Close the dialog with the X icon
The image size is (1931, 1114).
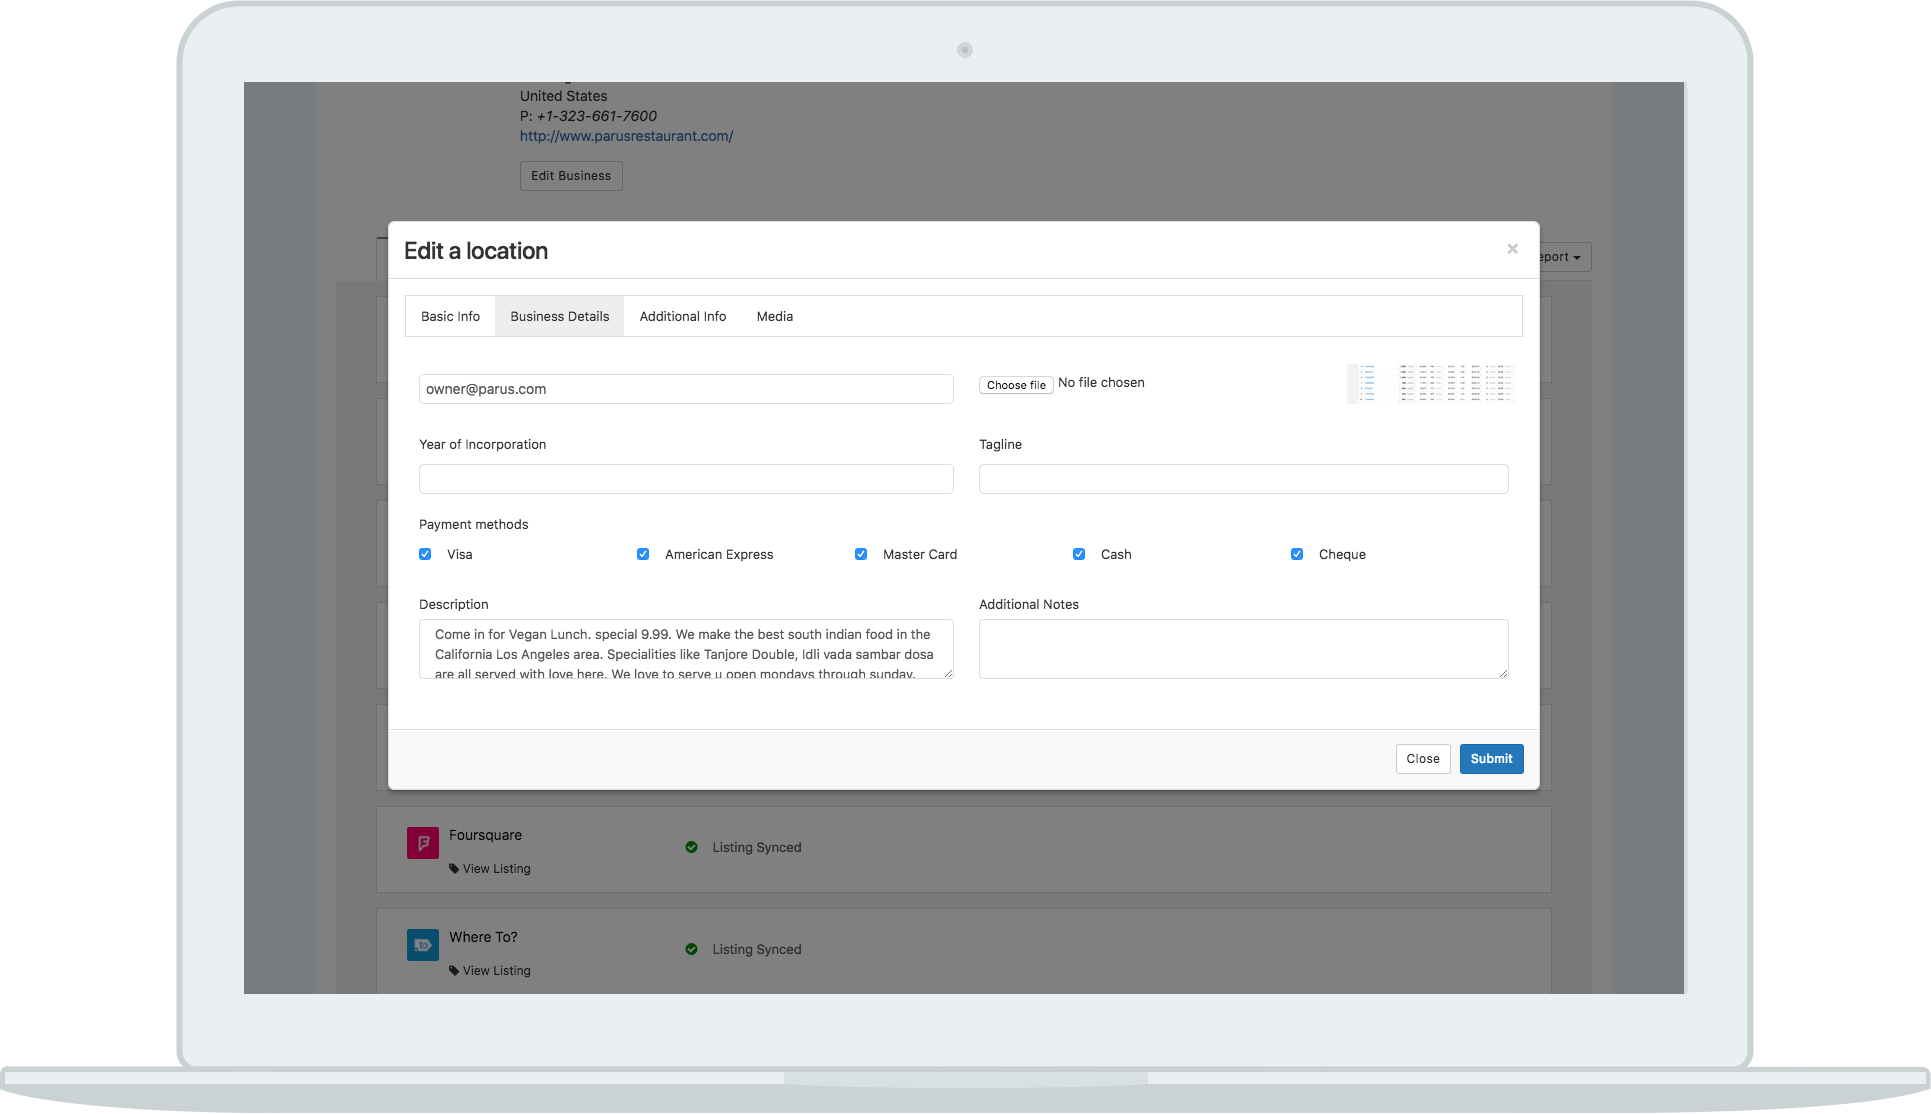pyautogui.click(x=1512, y=249)
